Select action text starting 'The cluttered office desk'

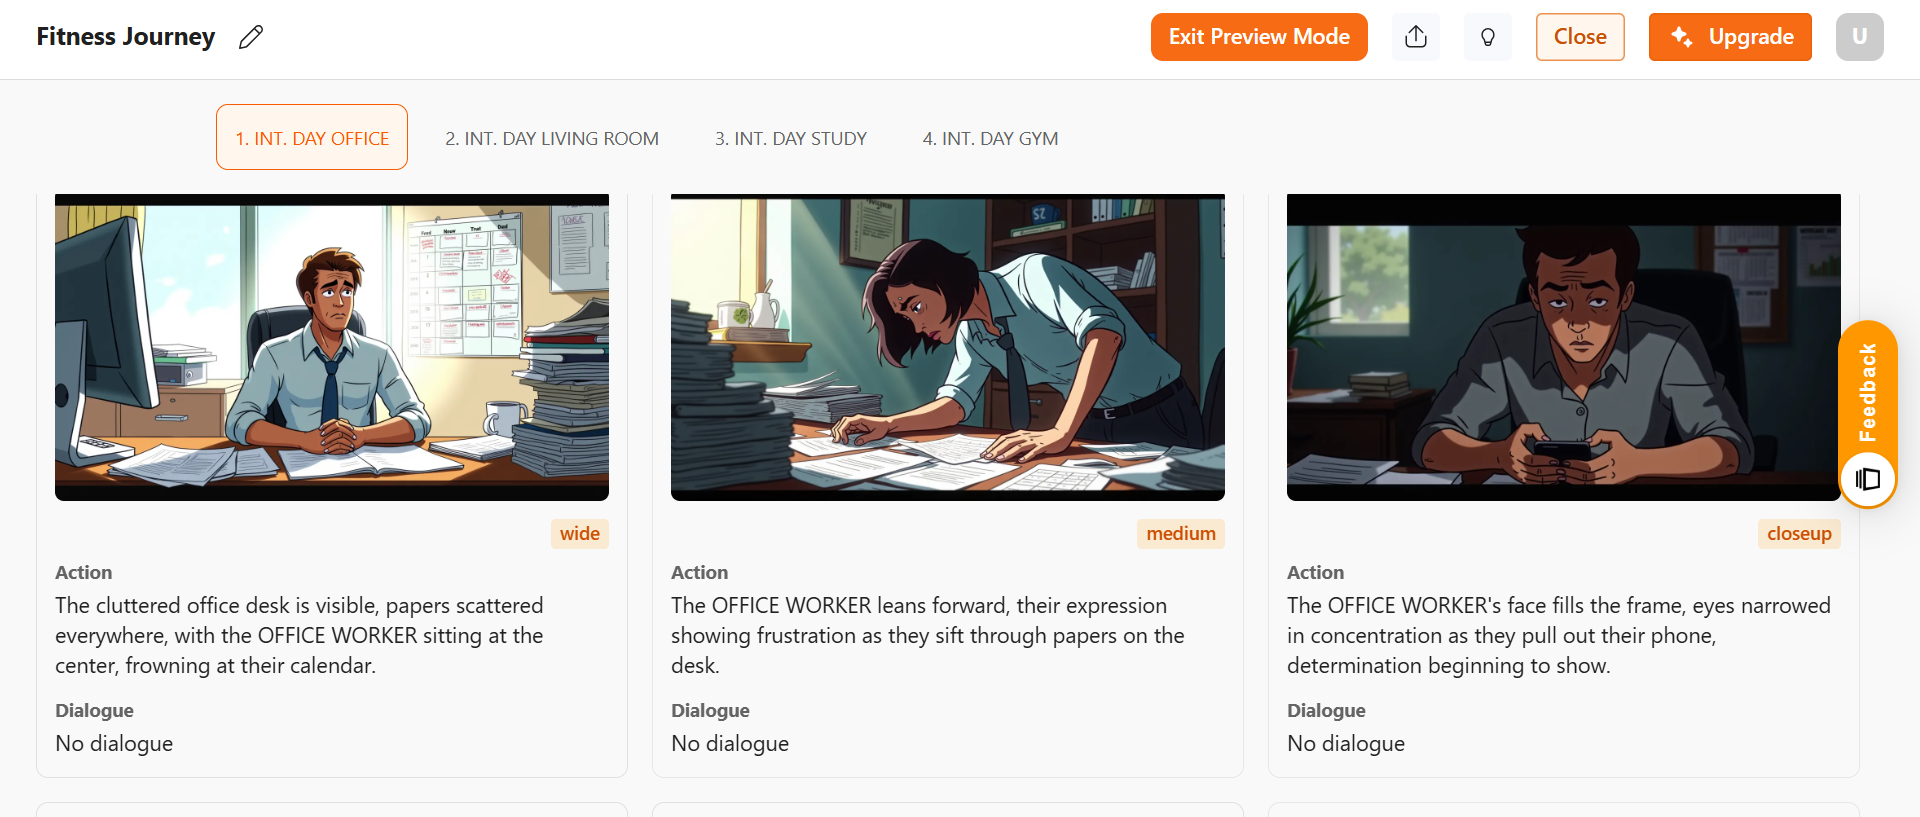[299, 636]
